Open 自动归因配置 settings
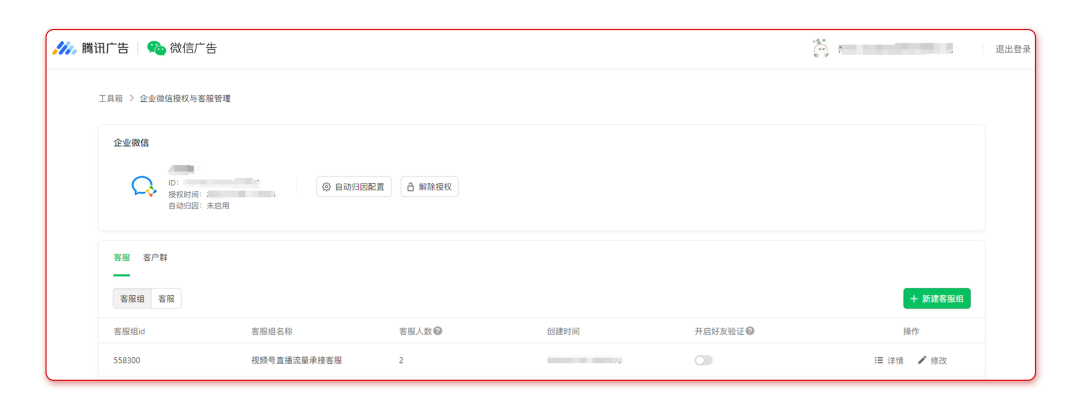 coord(353,187)
